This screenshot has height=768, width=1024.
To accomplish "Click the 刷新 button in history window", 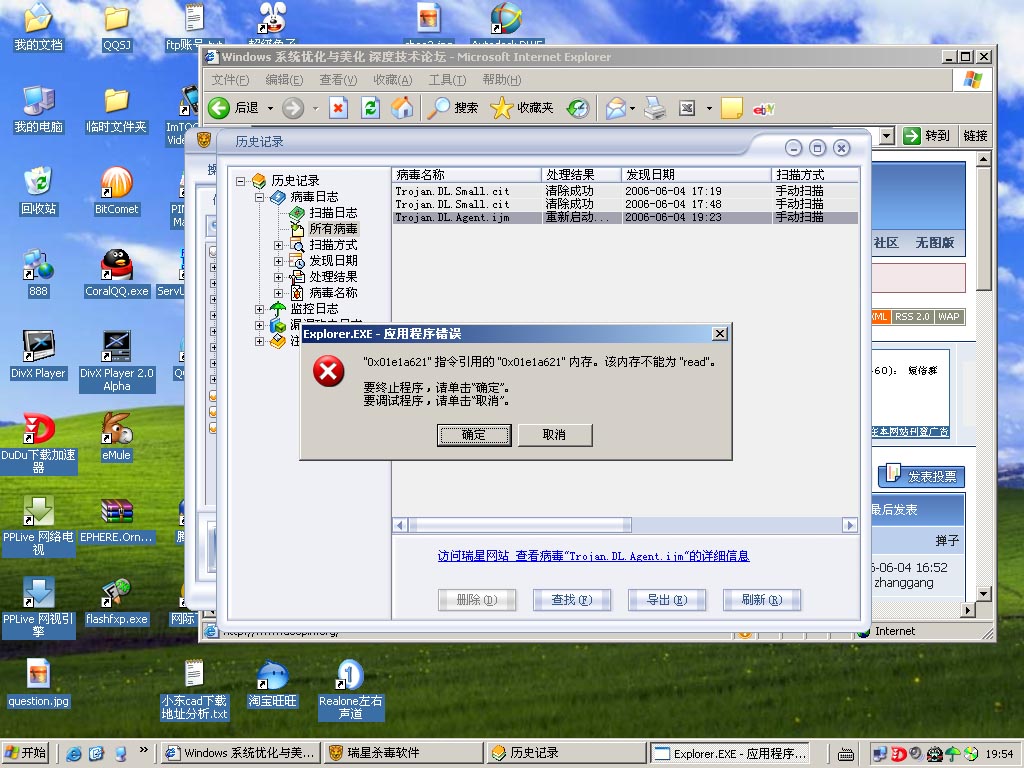I will click(x=761, y=600).
